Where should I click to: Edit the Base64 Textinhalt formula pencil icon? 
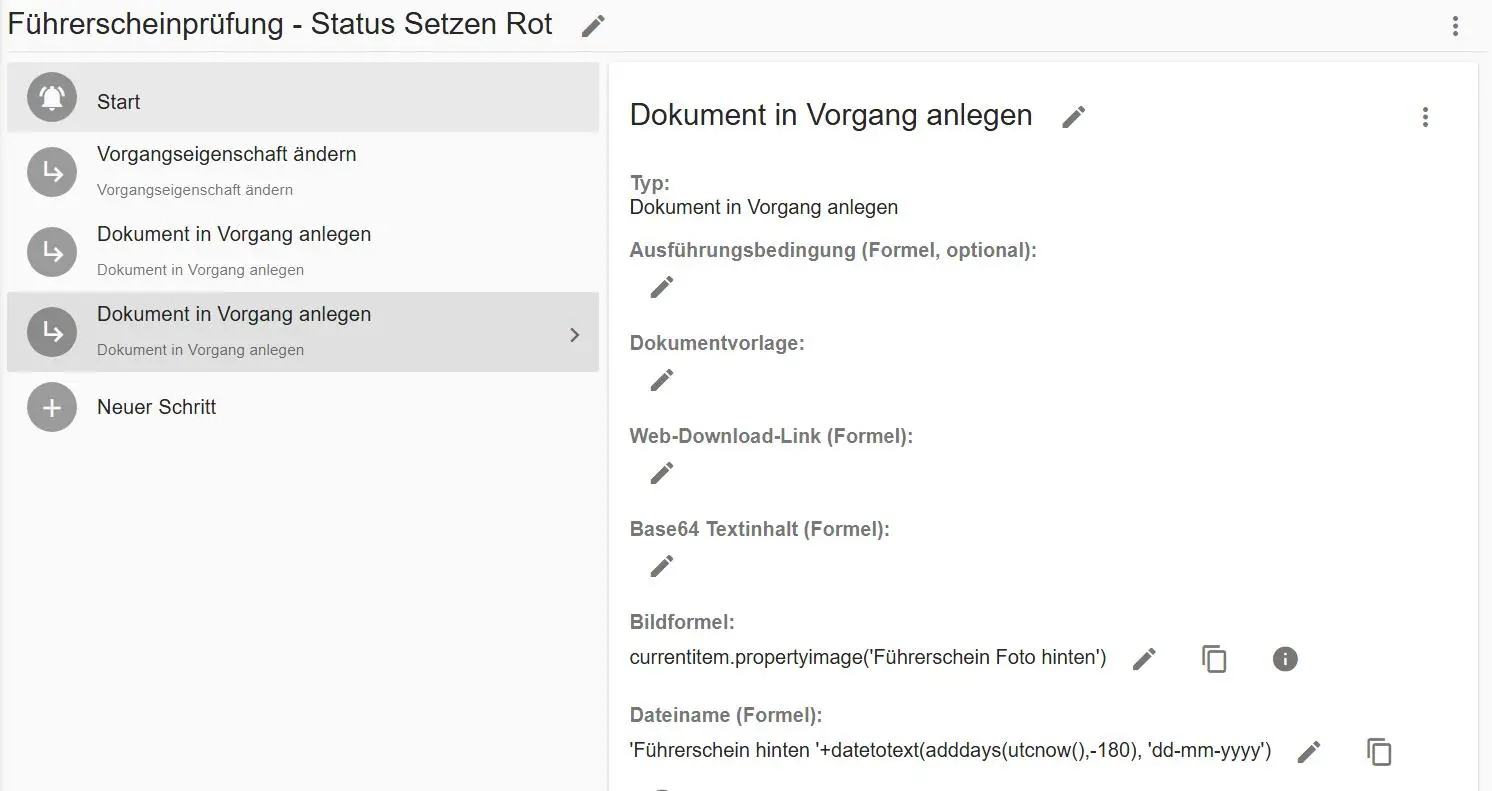[x=661, y=565]
